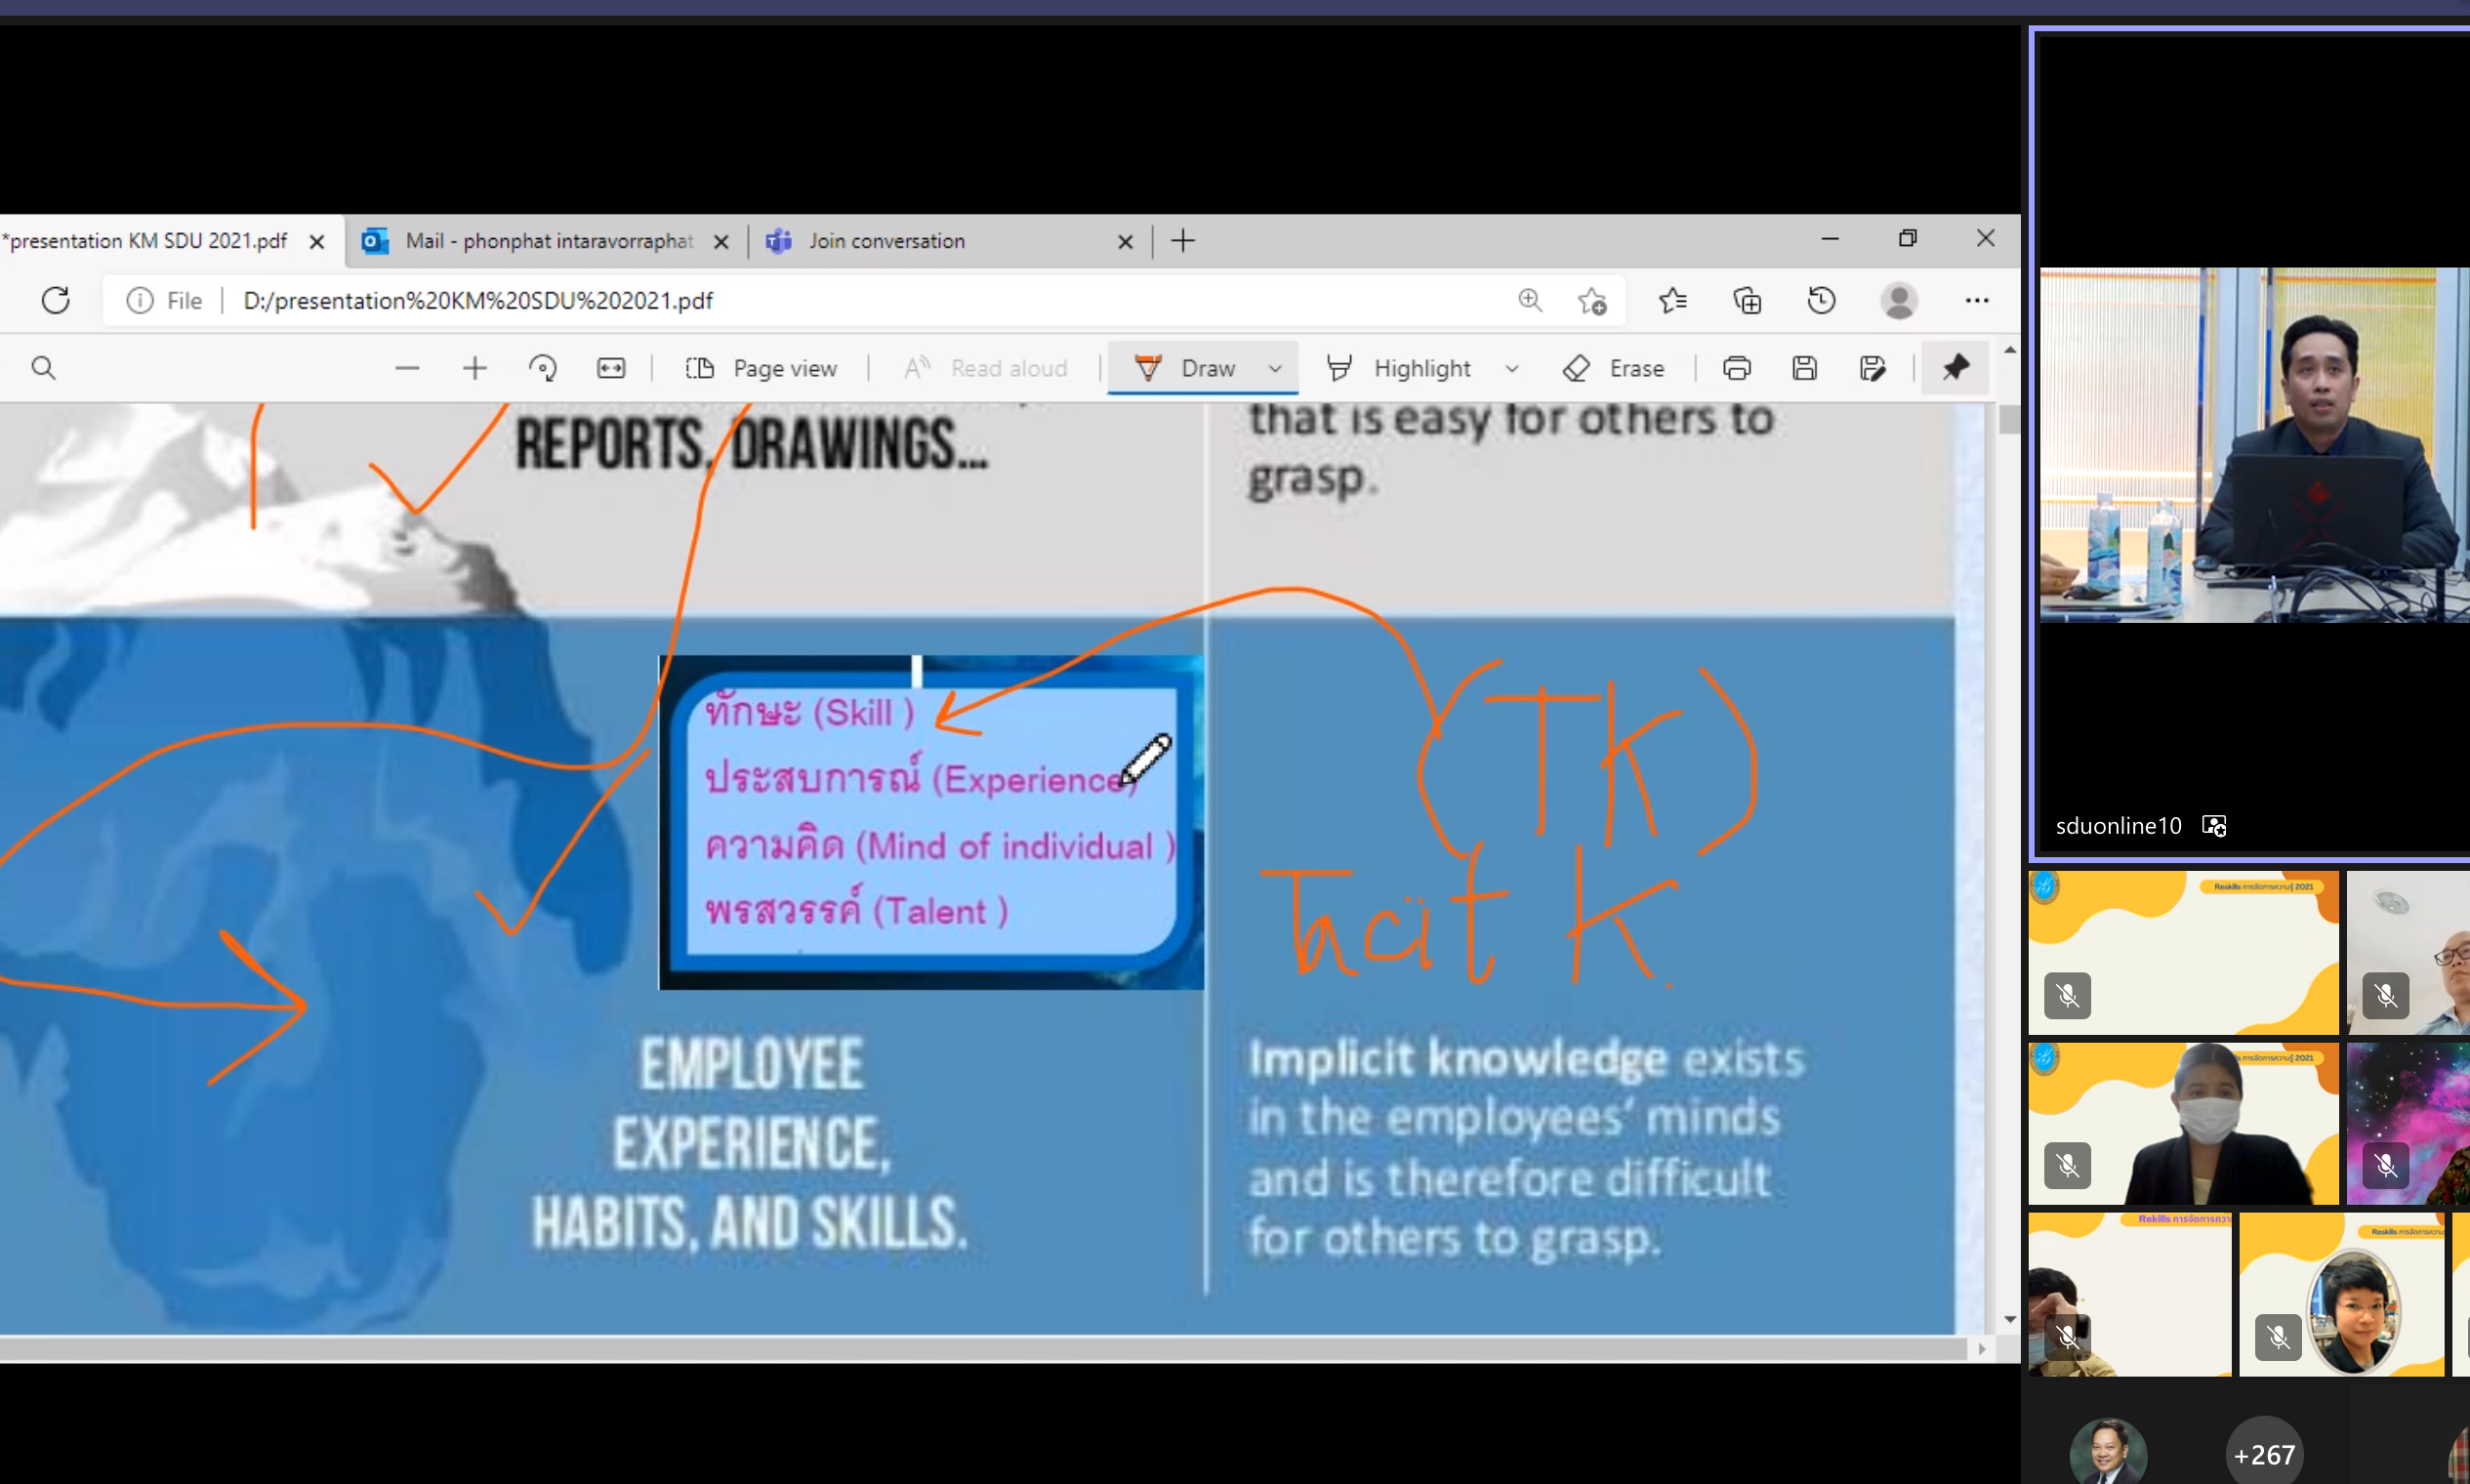Zoom in with the plus icon
2470x1484 pixels.
coord(475,368)
